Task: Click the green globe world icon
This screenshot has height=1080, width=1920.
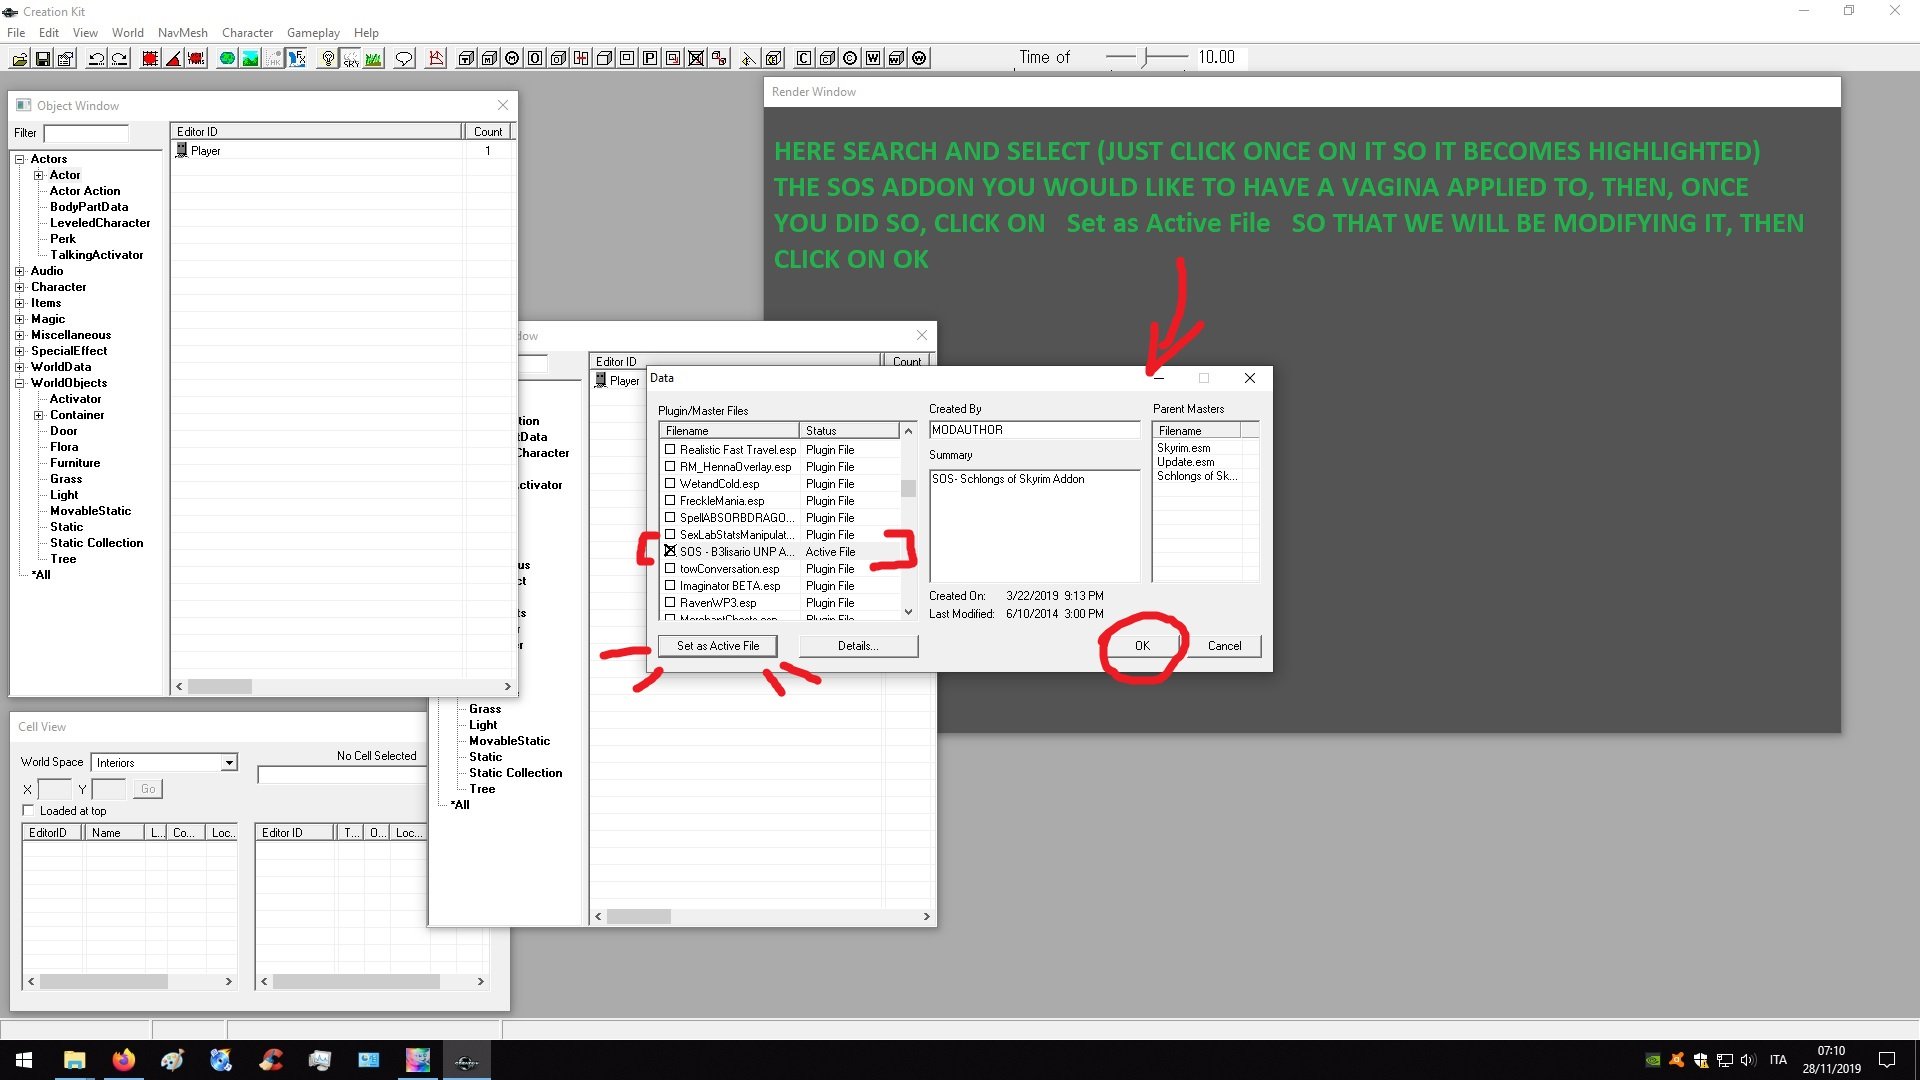Action: pyautogui.click(x=227, y=59)
